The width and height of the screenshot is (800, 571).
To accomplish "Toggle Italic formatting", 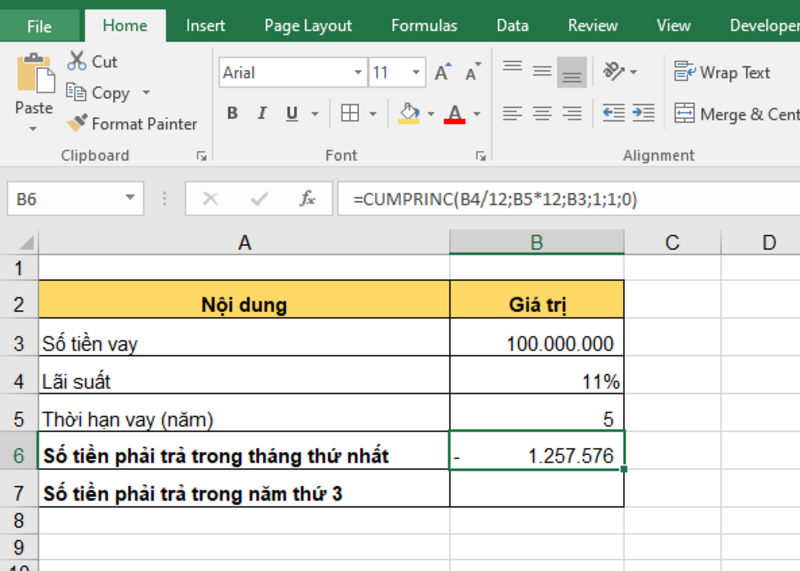I will pyautogui.click(x=260, y=114).
